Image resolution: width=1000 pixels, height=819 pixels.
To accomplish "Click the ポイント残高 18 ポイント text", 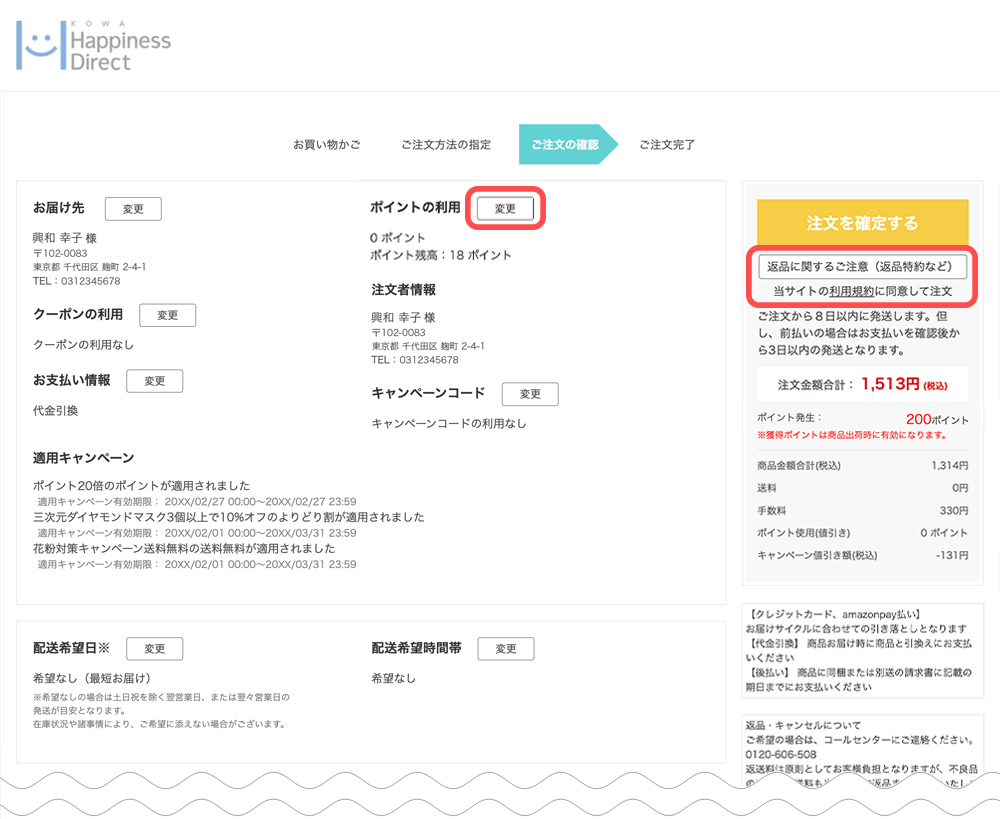I will (x=440, y=255).
